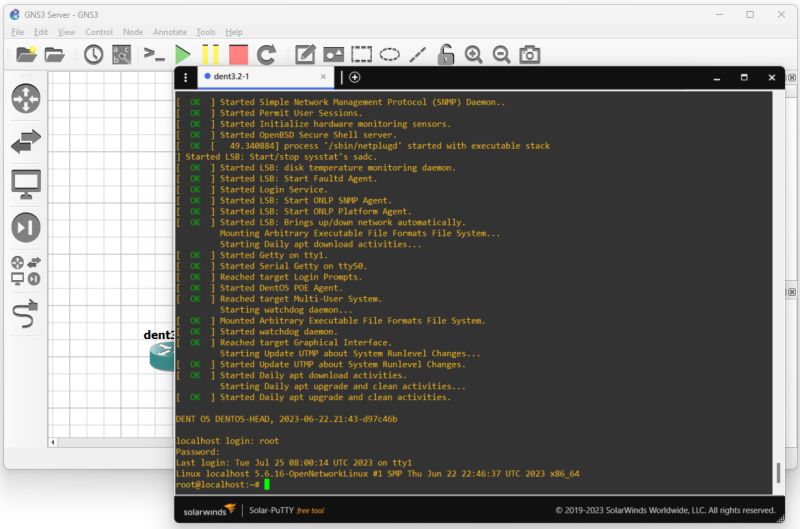Click the terminal vertical scrollbar thumb
The width and height of the screenshot is (800, 529).
point(778,472)
